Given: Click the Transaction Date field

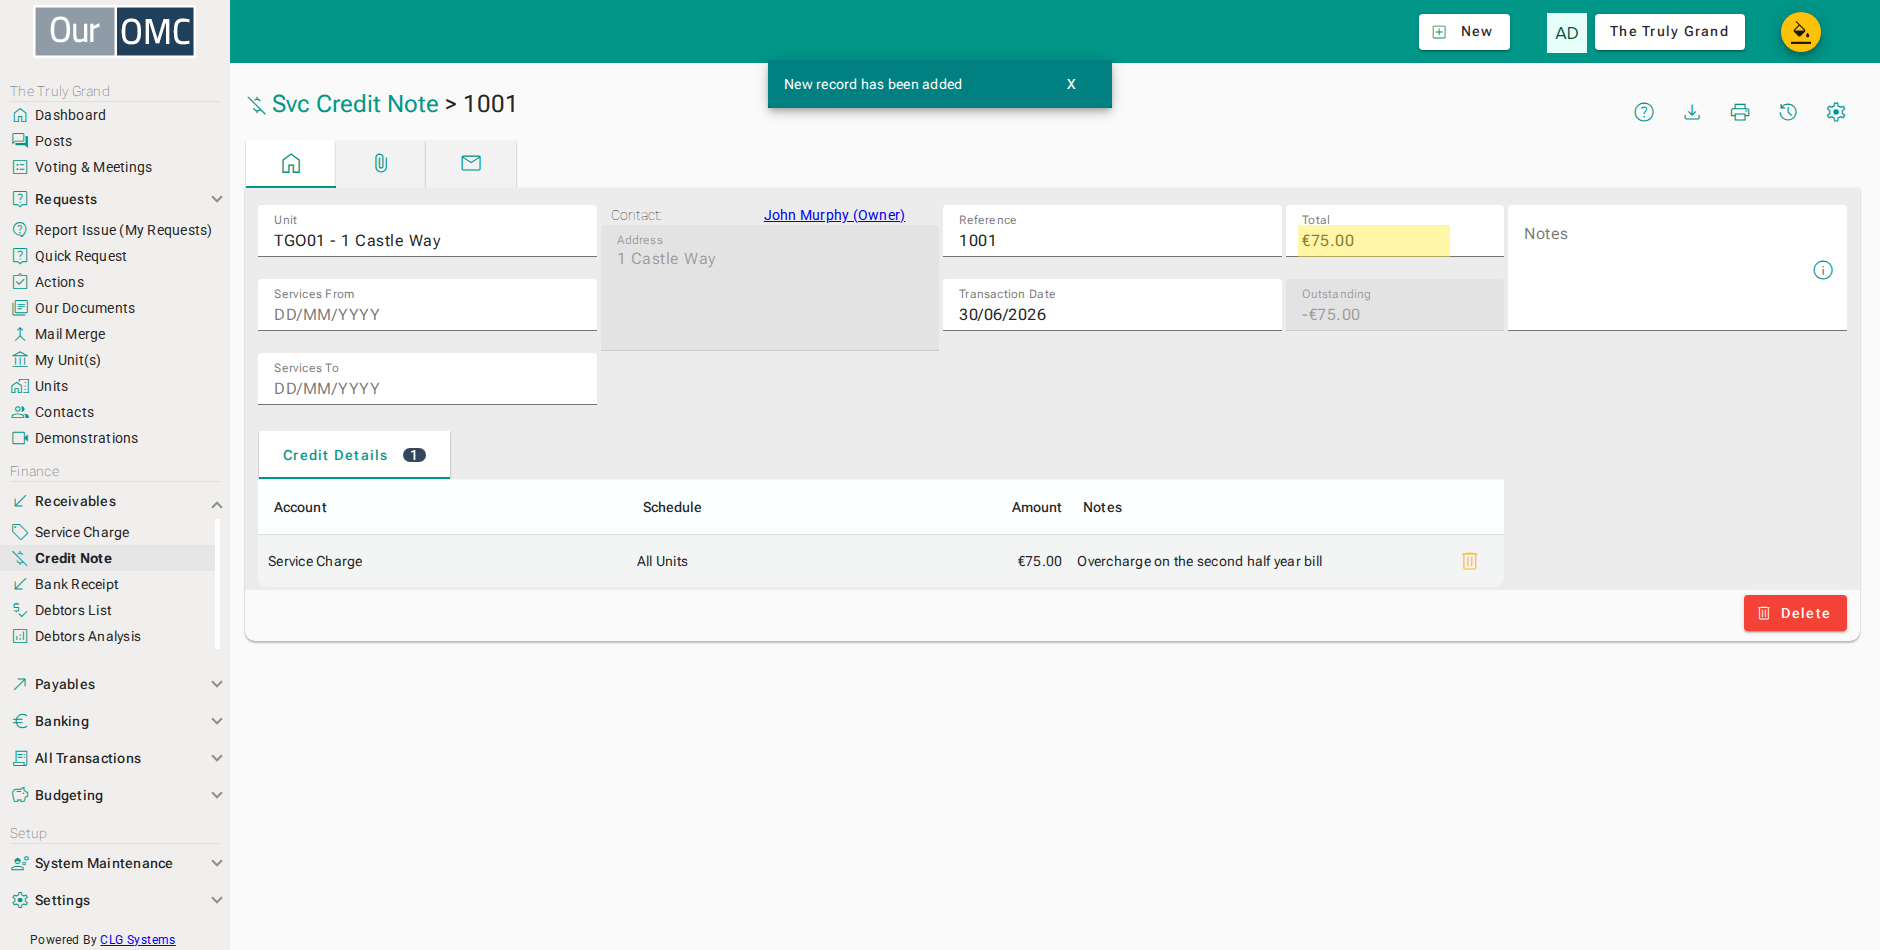Looking at the screenshot, I should (x=1112, y=305).
